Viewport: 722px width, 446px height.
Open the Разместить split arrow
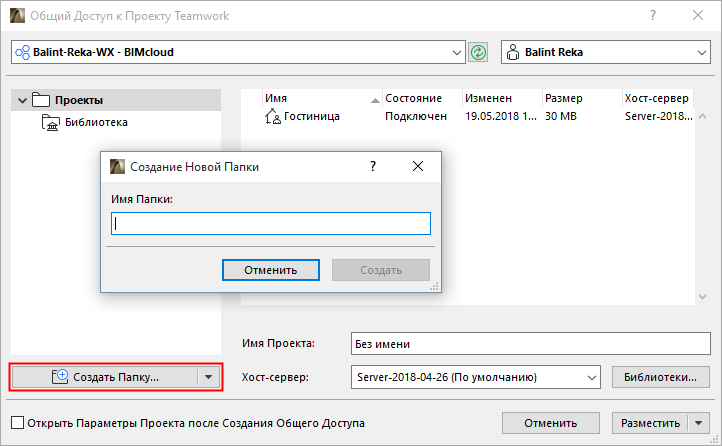tap(699, 423)
